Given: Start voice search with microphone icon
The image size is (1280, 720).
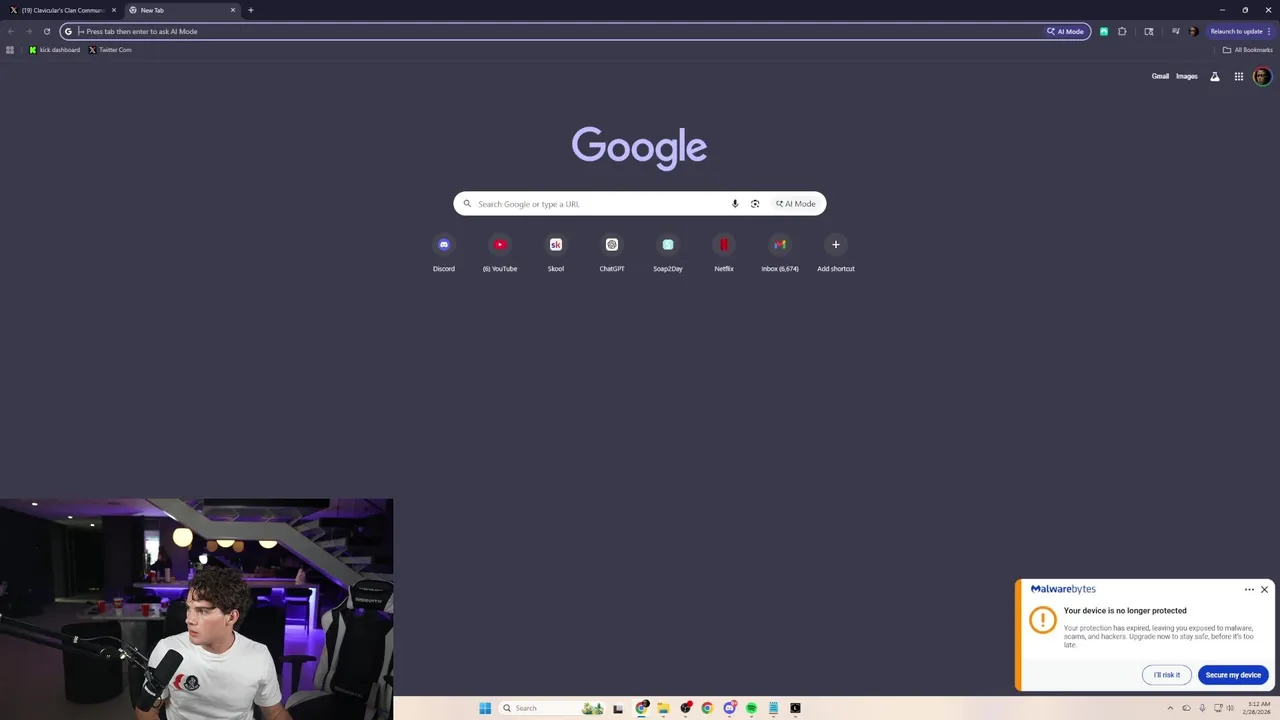Looking at the screenshot, I should [x=735, y=204].
